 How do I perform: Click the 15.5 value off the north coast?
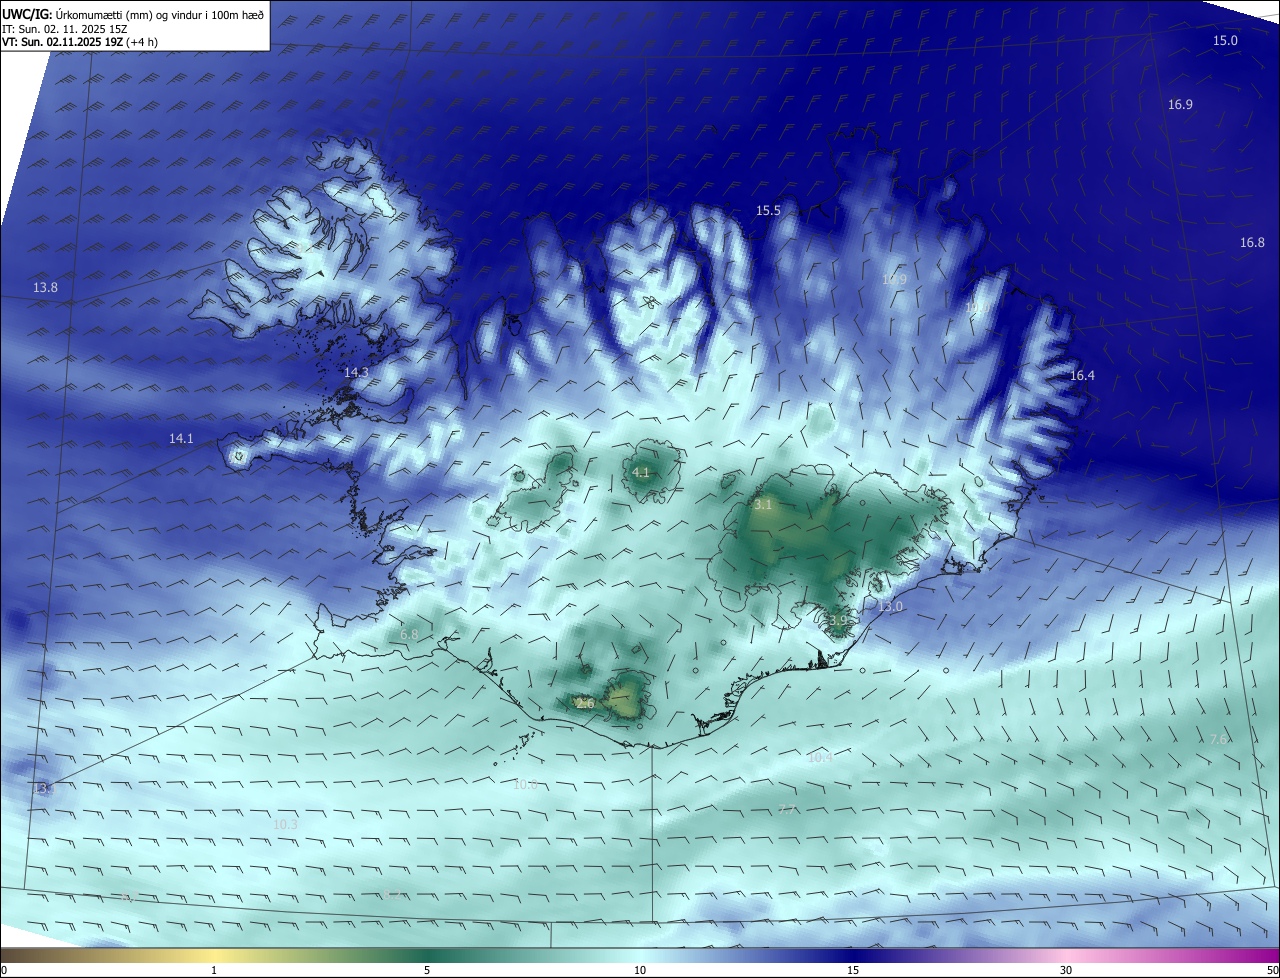point(768,211)
